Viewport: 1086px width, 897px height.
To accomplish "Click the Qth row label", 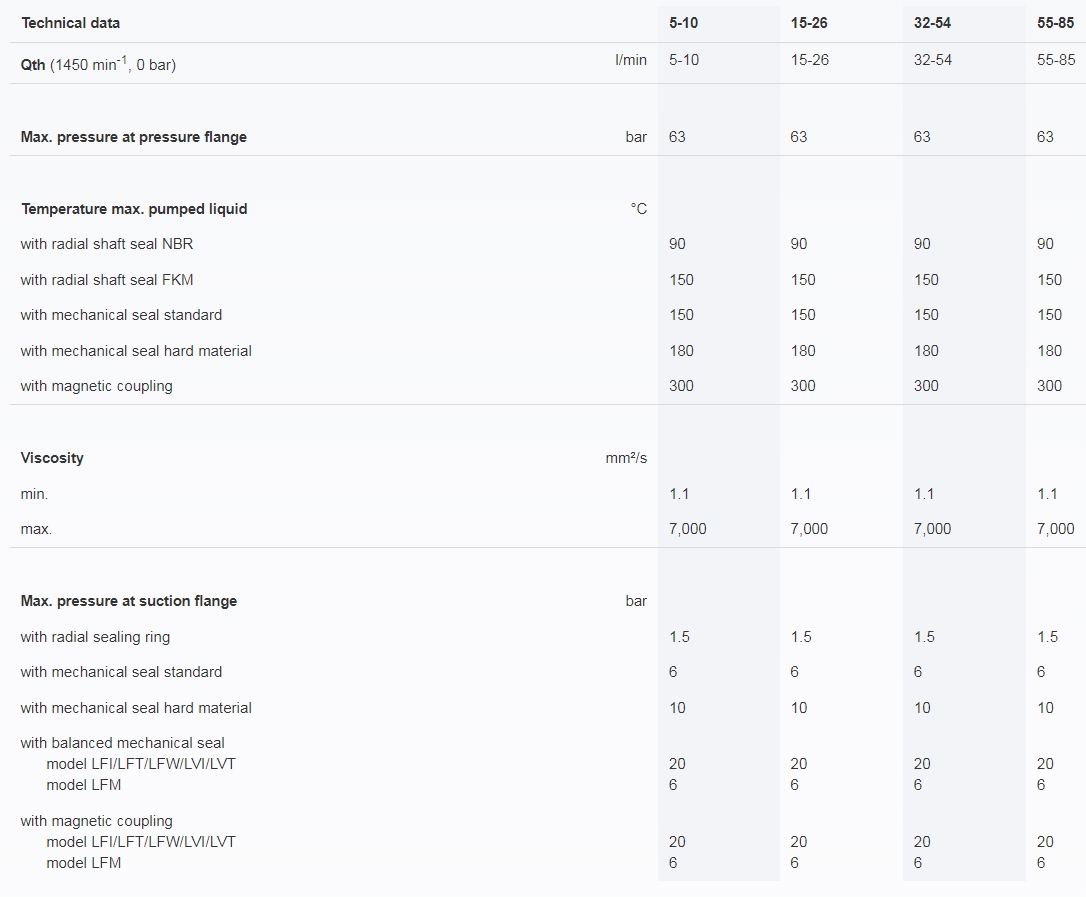I will pyautogui.click(x=98, y=64).
